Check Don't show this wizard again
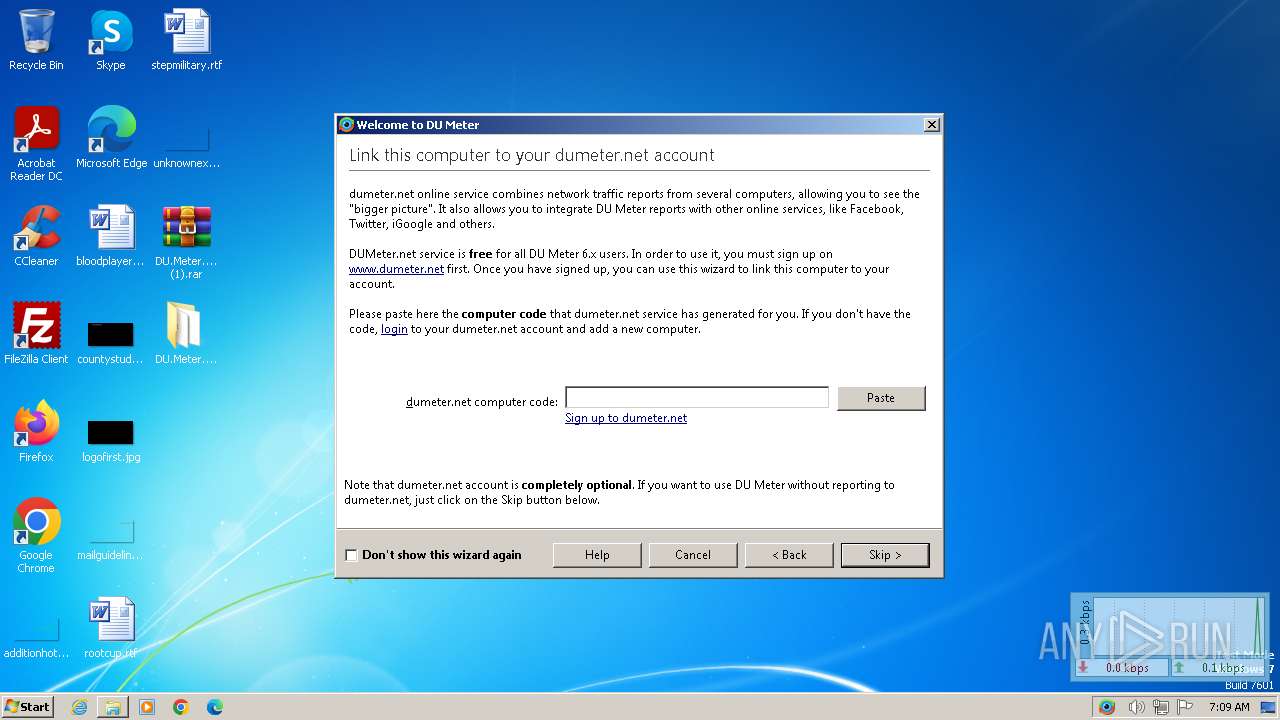This screenshot has width=1280, height=720. coord(351,555)
